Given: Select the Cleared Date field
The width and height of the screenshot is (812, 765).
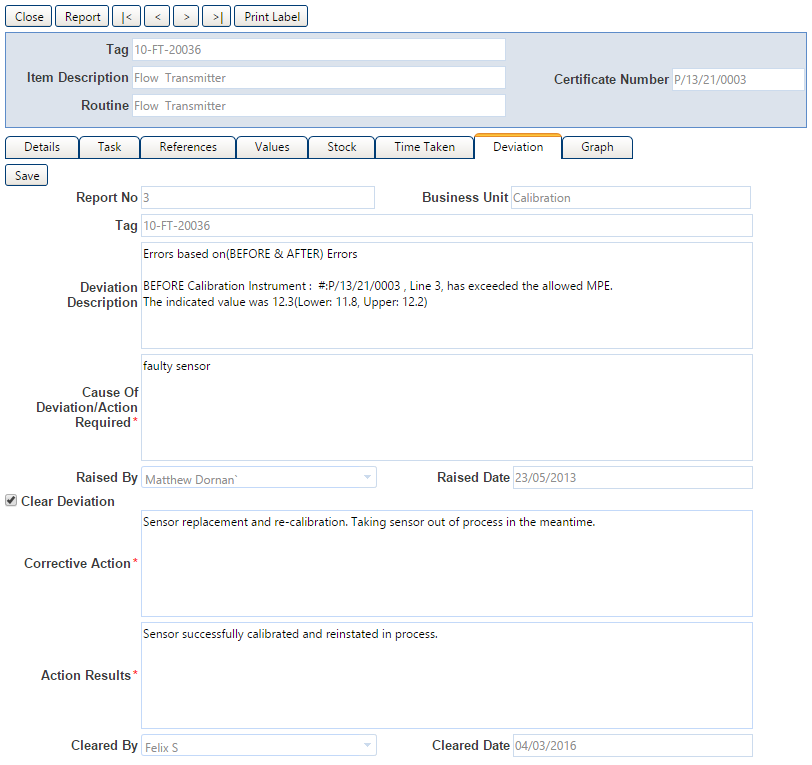Looking at the screenshot, I should (x=633, y=745).
